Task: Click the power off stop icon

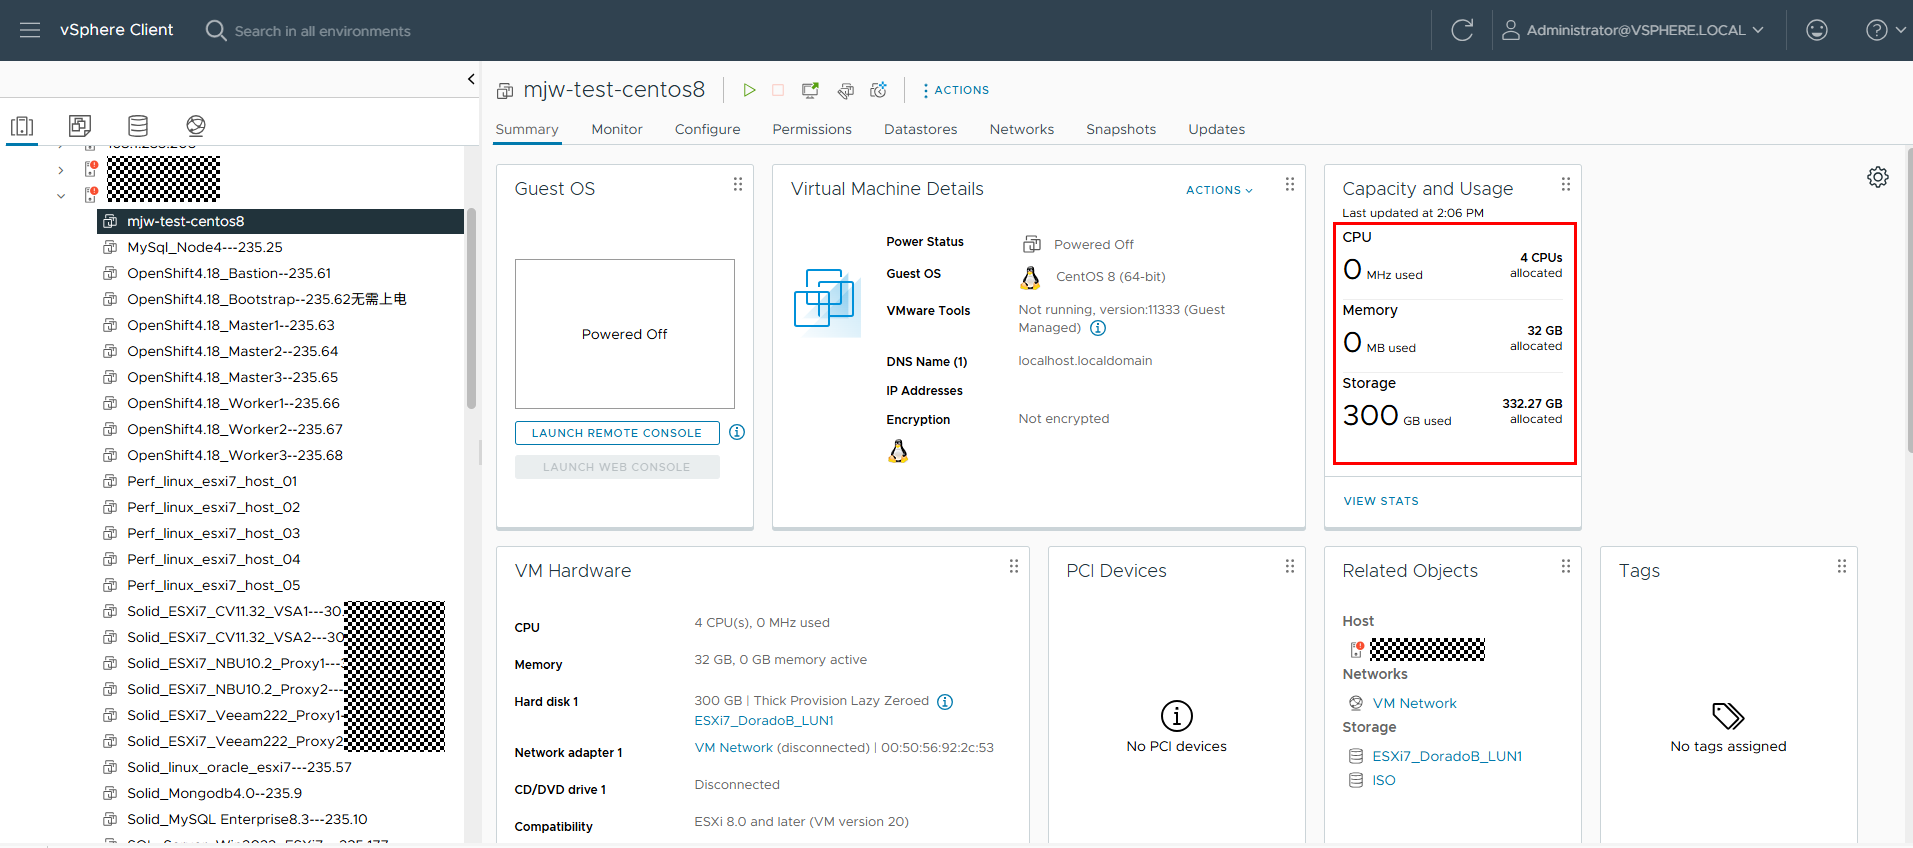Action: tap(778, 90)
